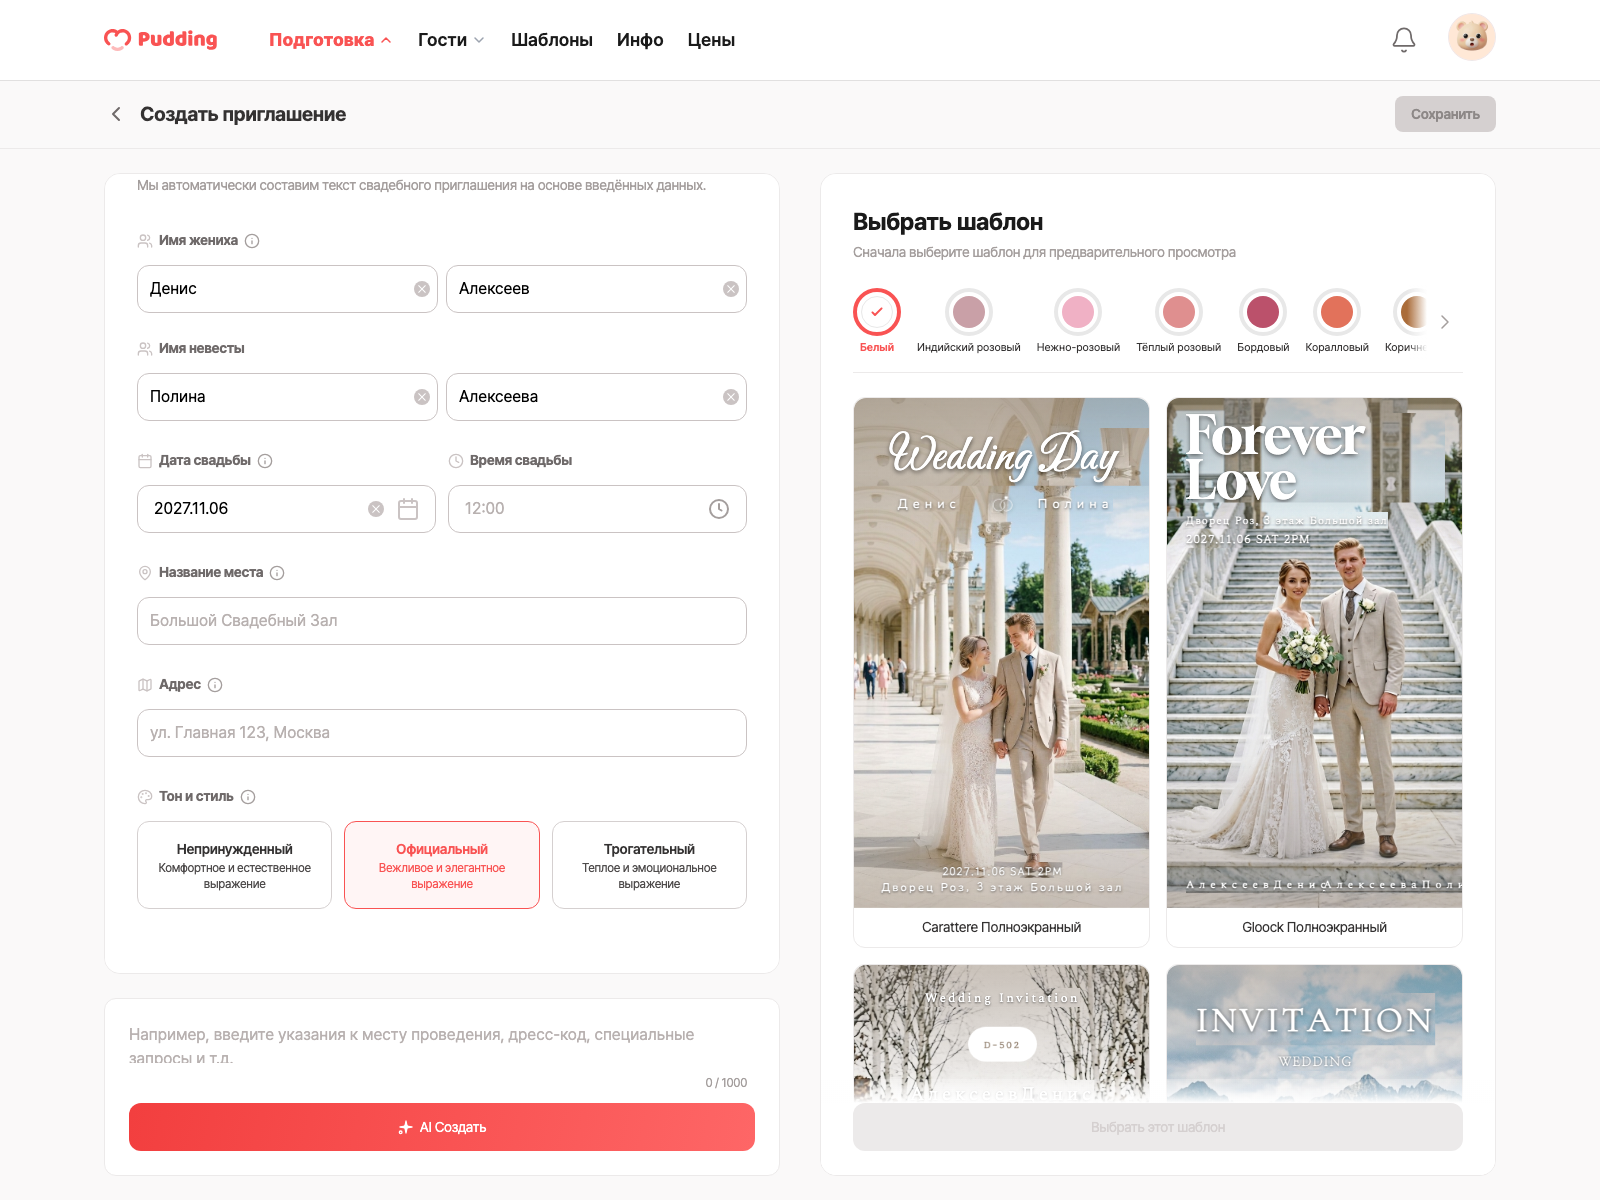Focus the wedding date field 2027.11.06
The image size is (1600, 1200).
pyautogui.click(x=286, y=509)
